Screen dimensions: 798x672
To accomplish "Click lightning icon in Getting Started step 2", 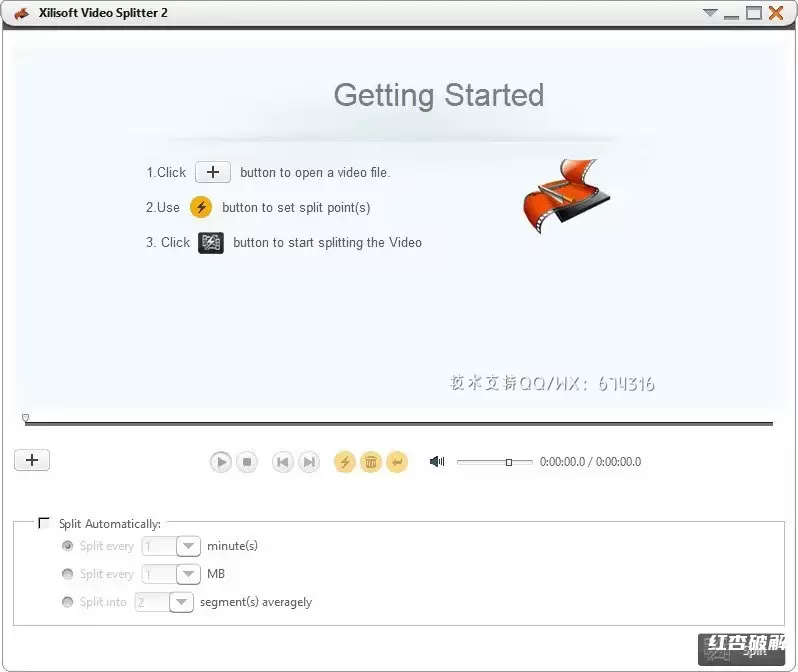I will click(x=201, y=207).
